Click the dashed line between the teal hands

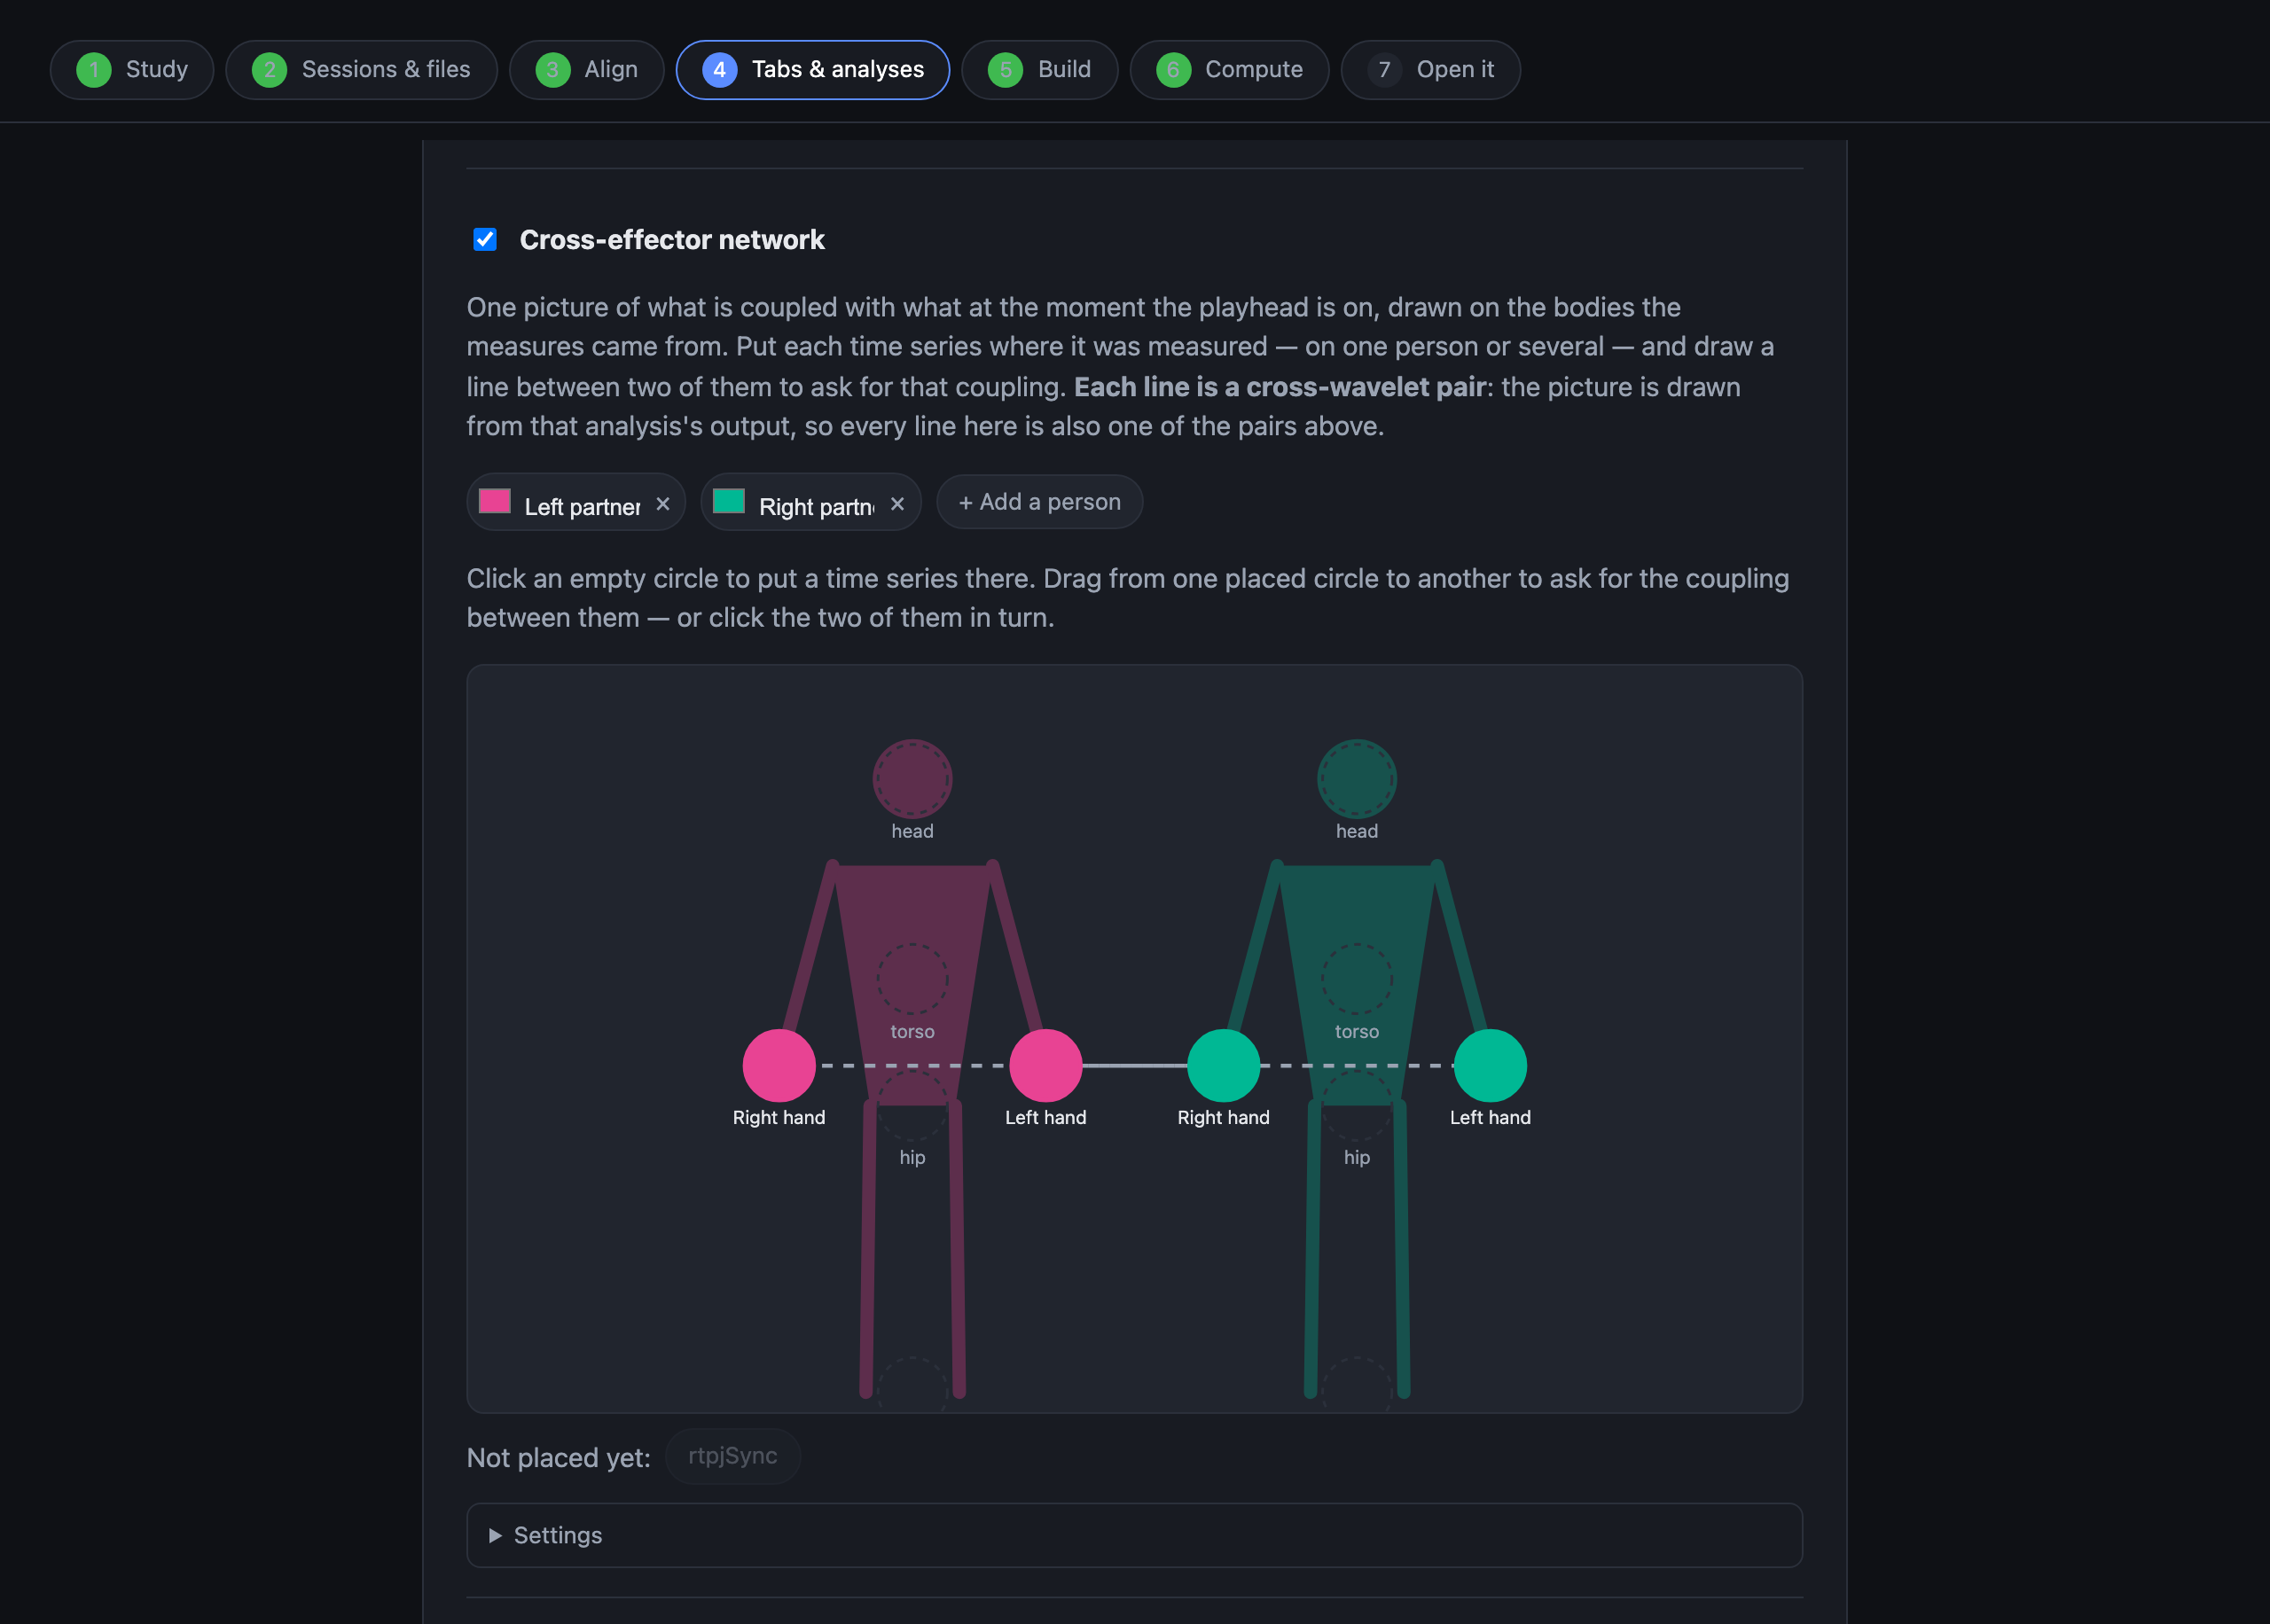coord(1357,1066)
